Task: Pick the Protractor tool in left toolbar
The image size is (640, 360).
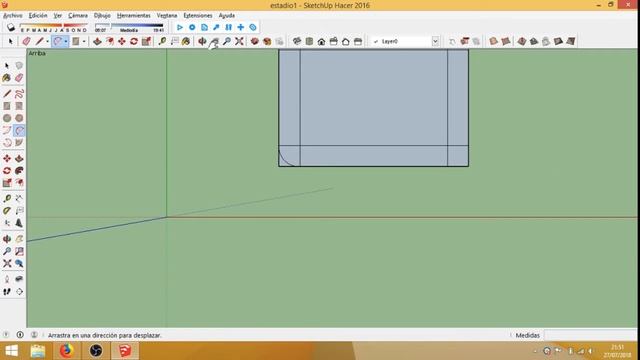Action: click(7, 211)
